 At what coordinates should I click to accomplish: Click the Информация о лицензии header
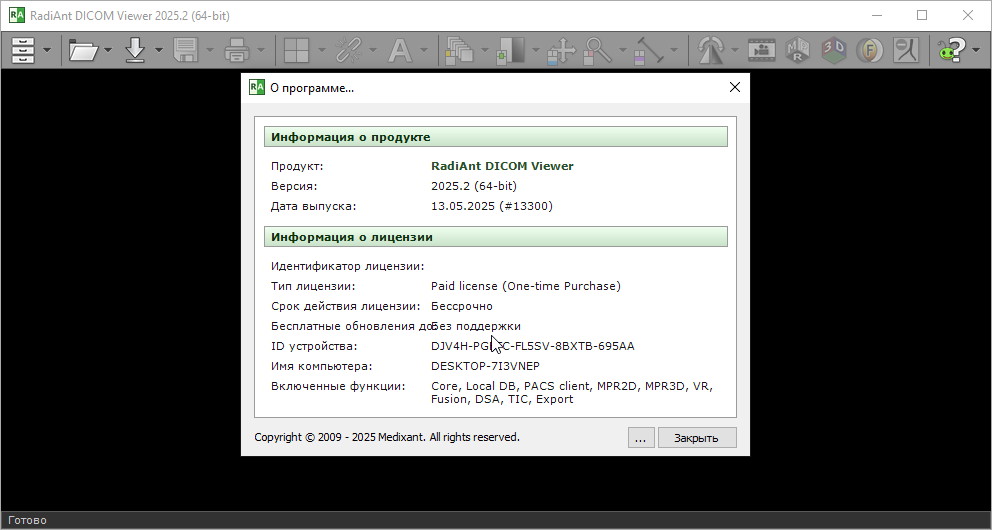click(495, 237)
